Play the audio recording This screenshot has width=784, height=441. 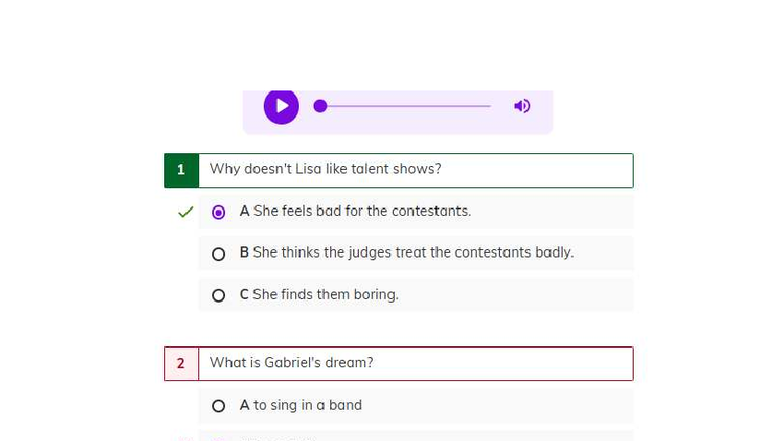[x=281, y=106]
